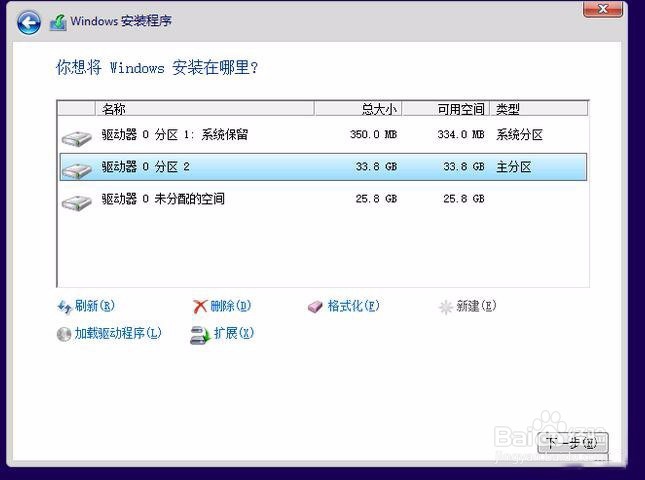The height and width of the screenshot is (480, 645).
Task: Create new partition via 新建(E) link
Action: 476,306
